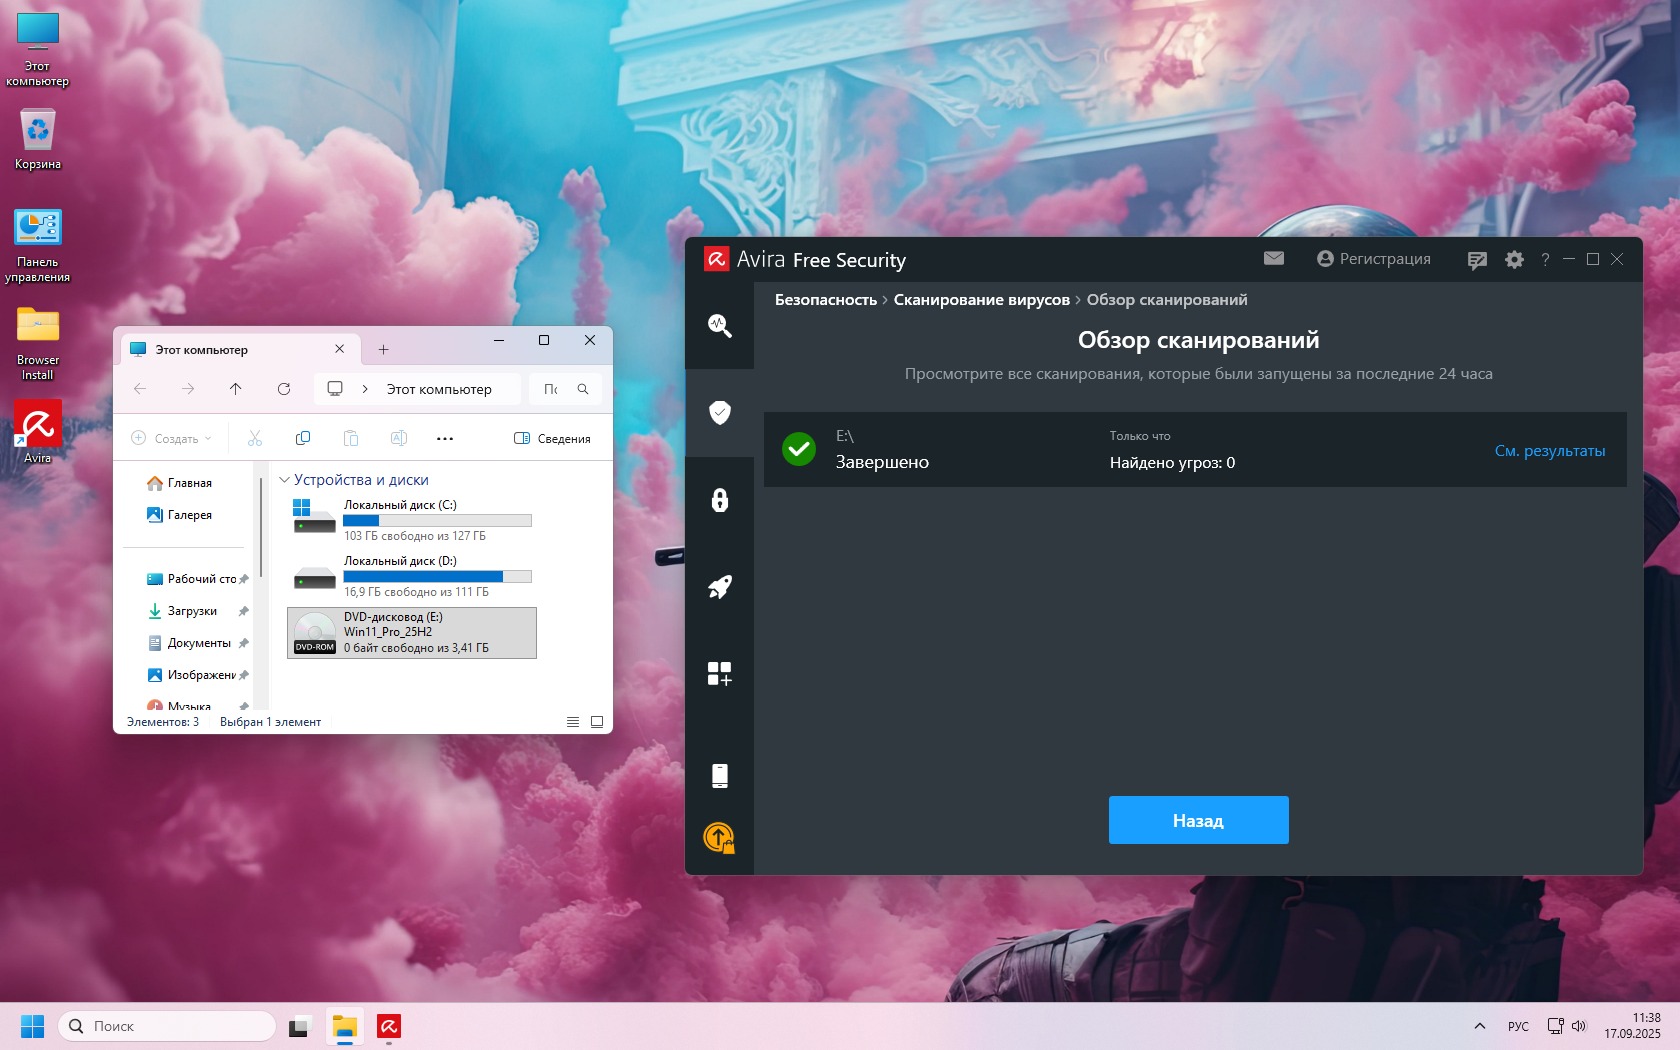Go to Сканирование вирусов in the breadcrumb

(981, 300)
